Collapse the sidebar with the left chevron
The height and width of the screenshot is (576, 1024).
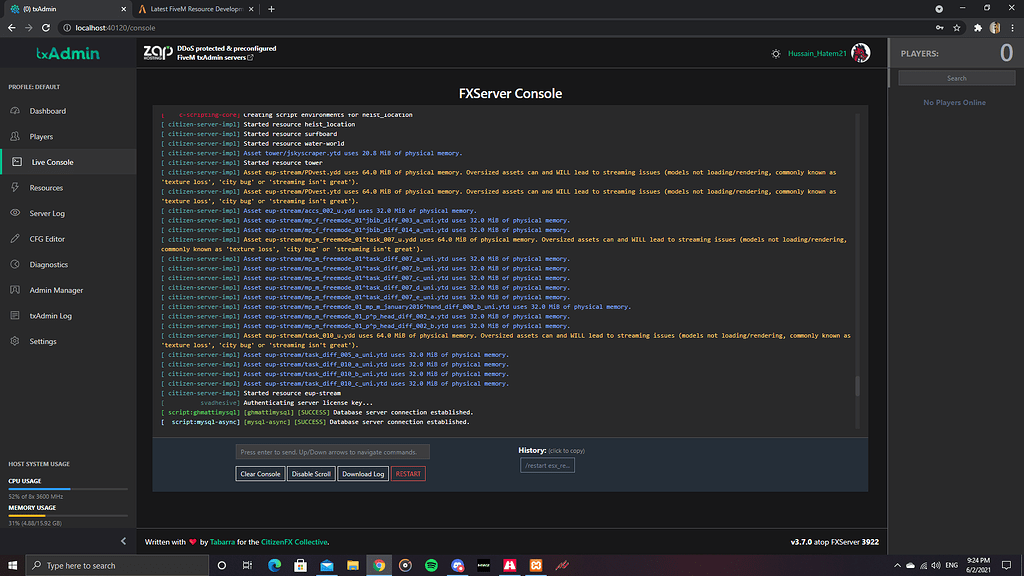pos(124,541)
